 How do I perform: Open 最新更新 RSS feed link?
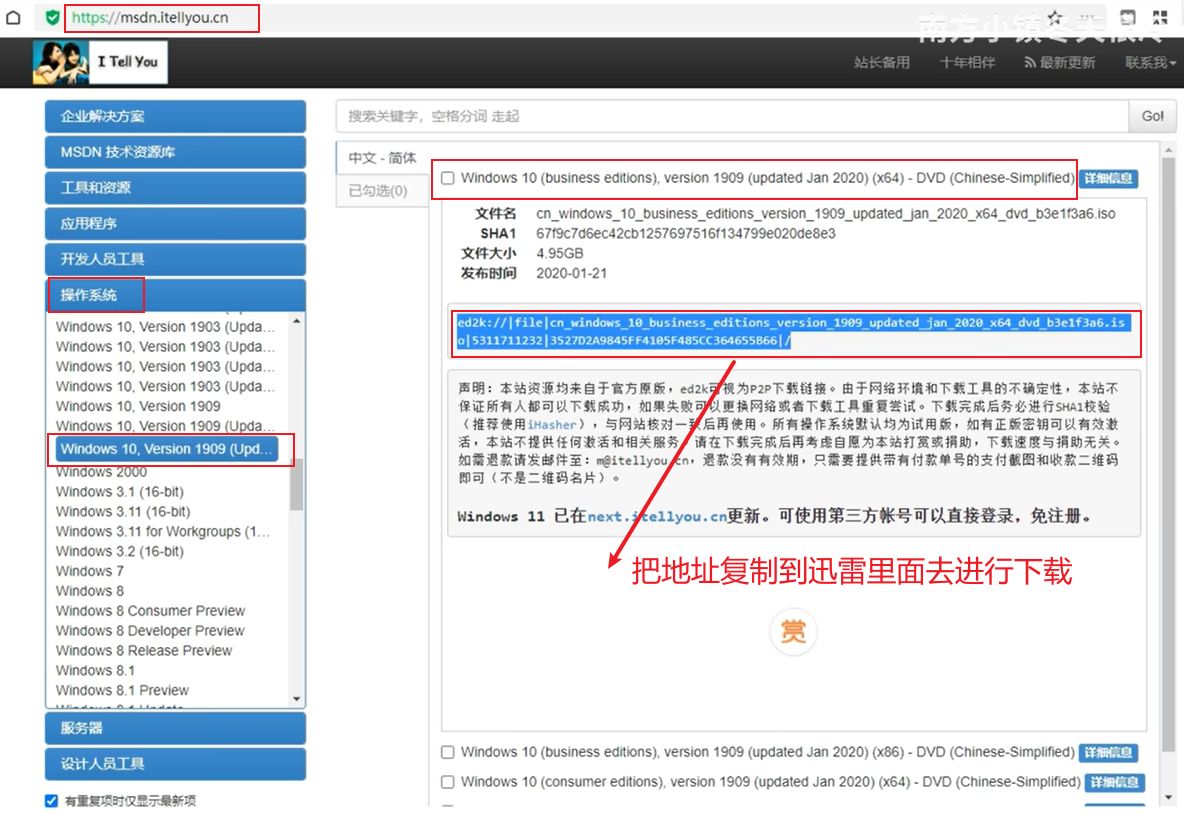(1059, 62)
